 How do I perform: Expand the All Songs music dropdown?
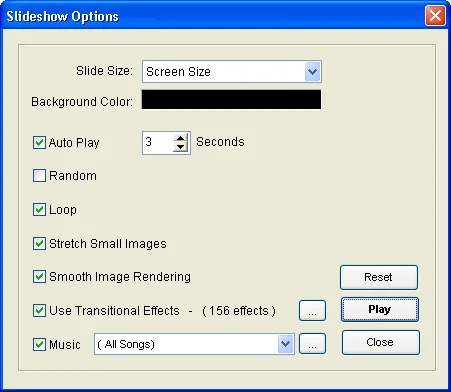(286, 344)
